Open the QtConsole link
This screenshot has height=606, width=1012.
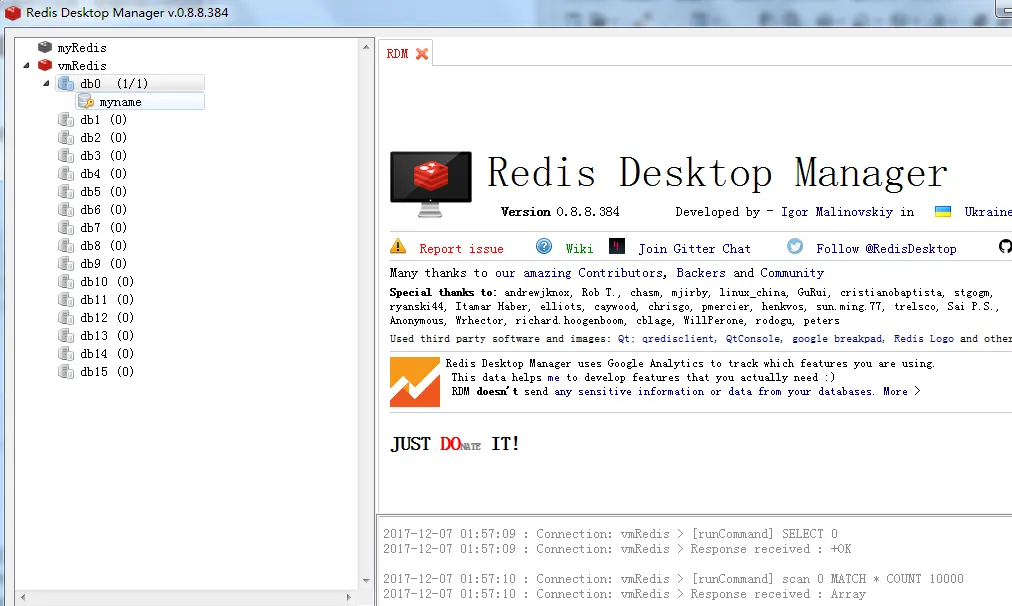(x=753, y=339)
